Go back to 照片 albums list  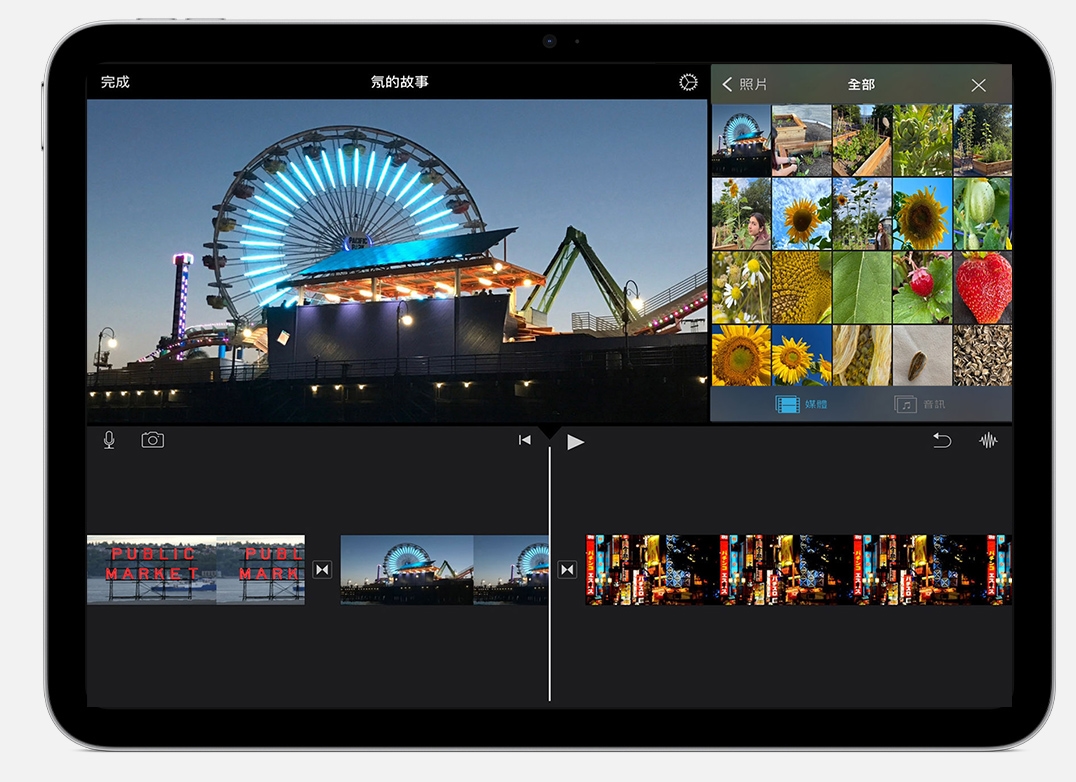[745, 85]
